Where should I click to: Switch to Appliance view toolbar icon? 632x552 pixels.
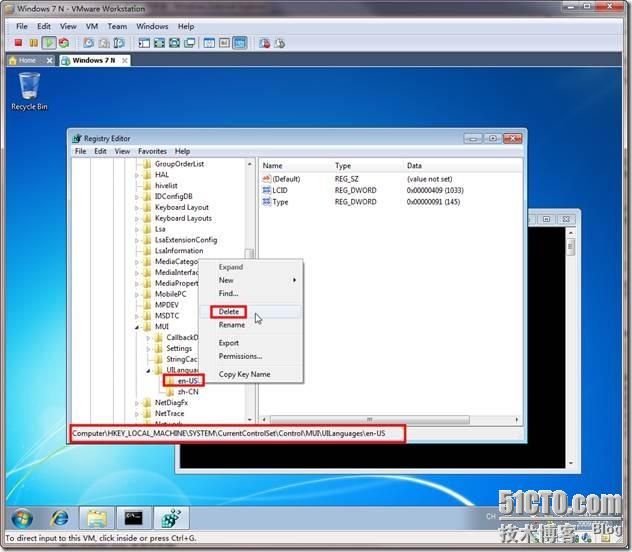[x=225, y=43]
